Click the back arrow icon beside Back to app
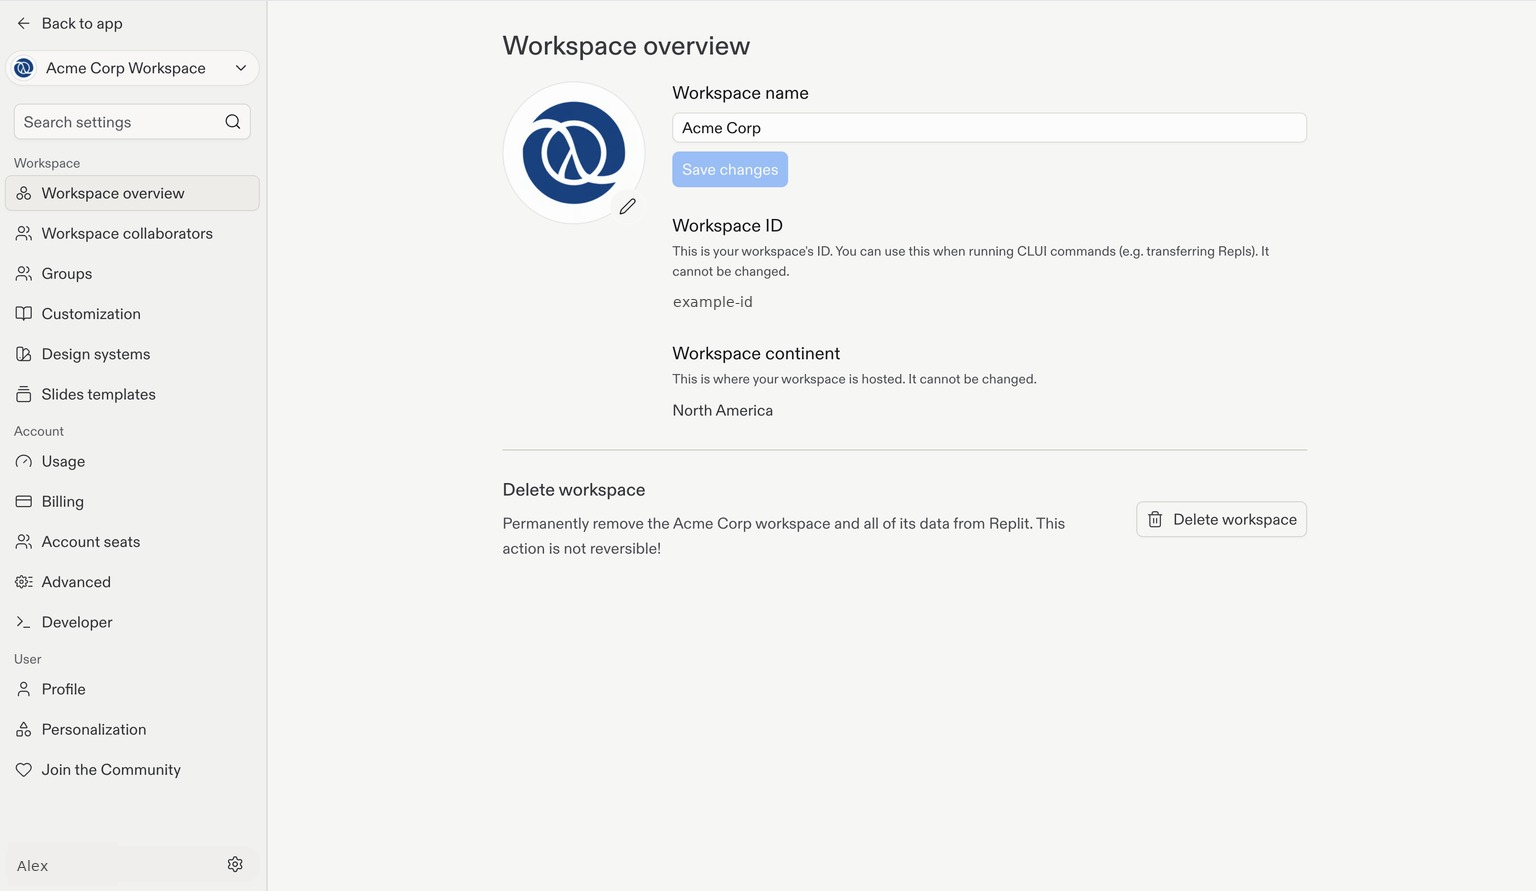Viewport: 1536px width, 891px height. pyautogui.click(x=24, y=23)
